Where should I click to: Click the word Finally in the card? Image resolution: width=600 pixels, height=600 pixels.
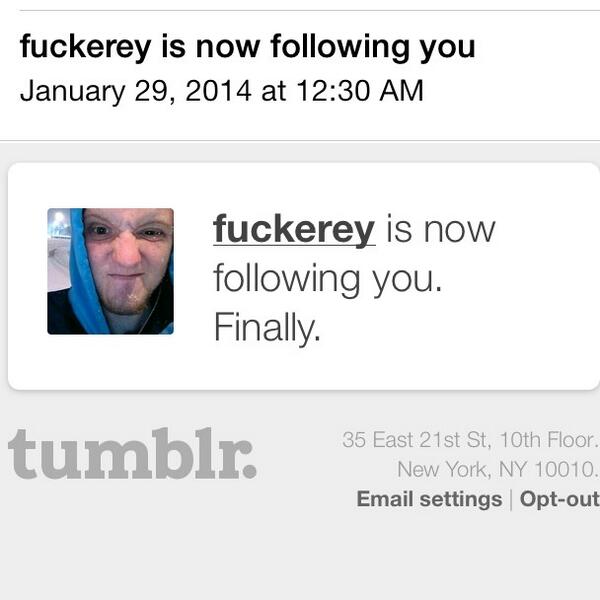[x=267, y=327]
